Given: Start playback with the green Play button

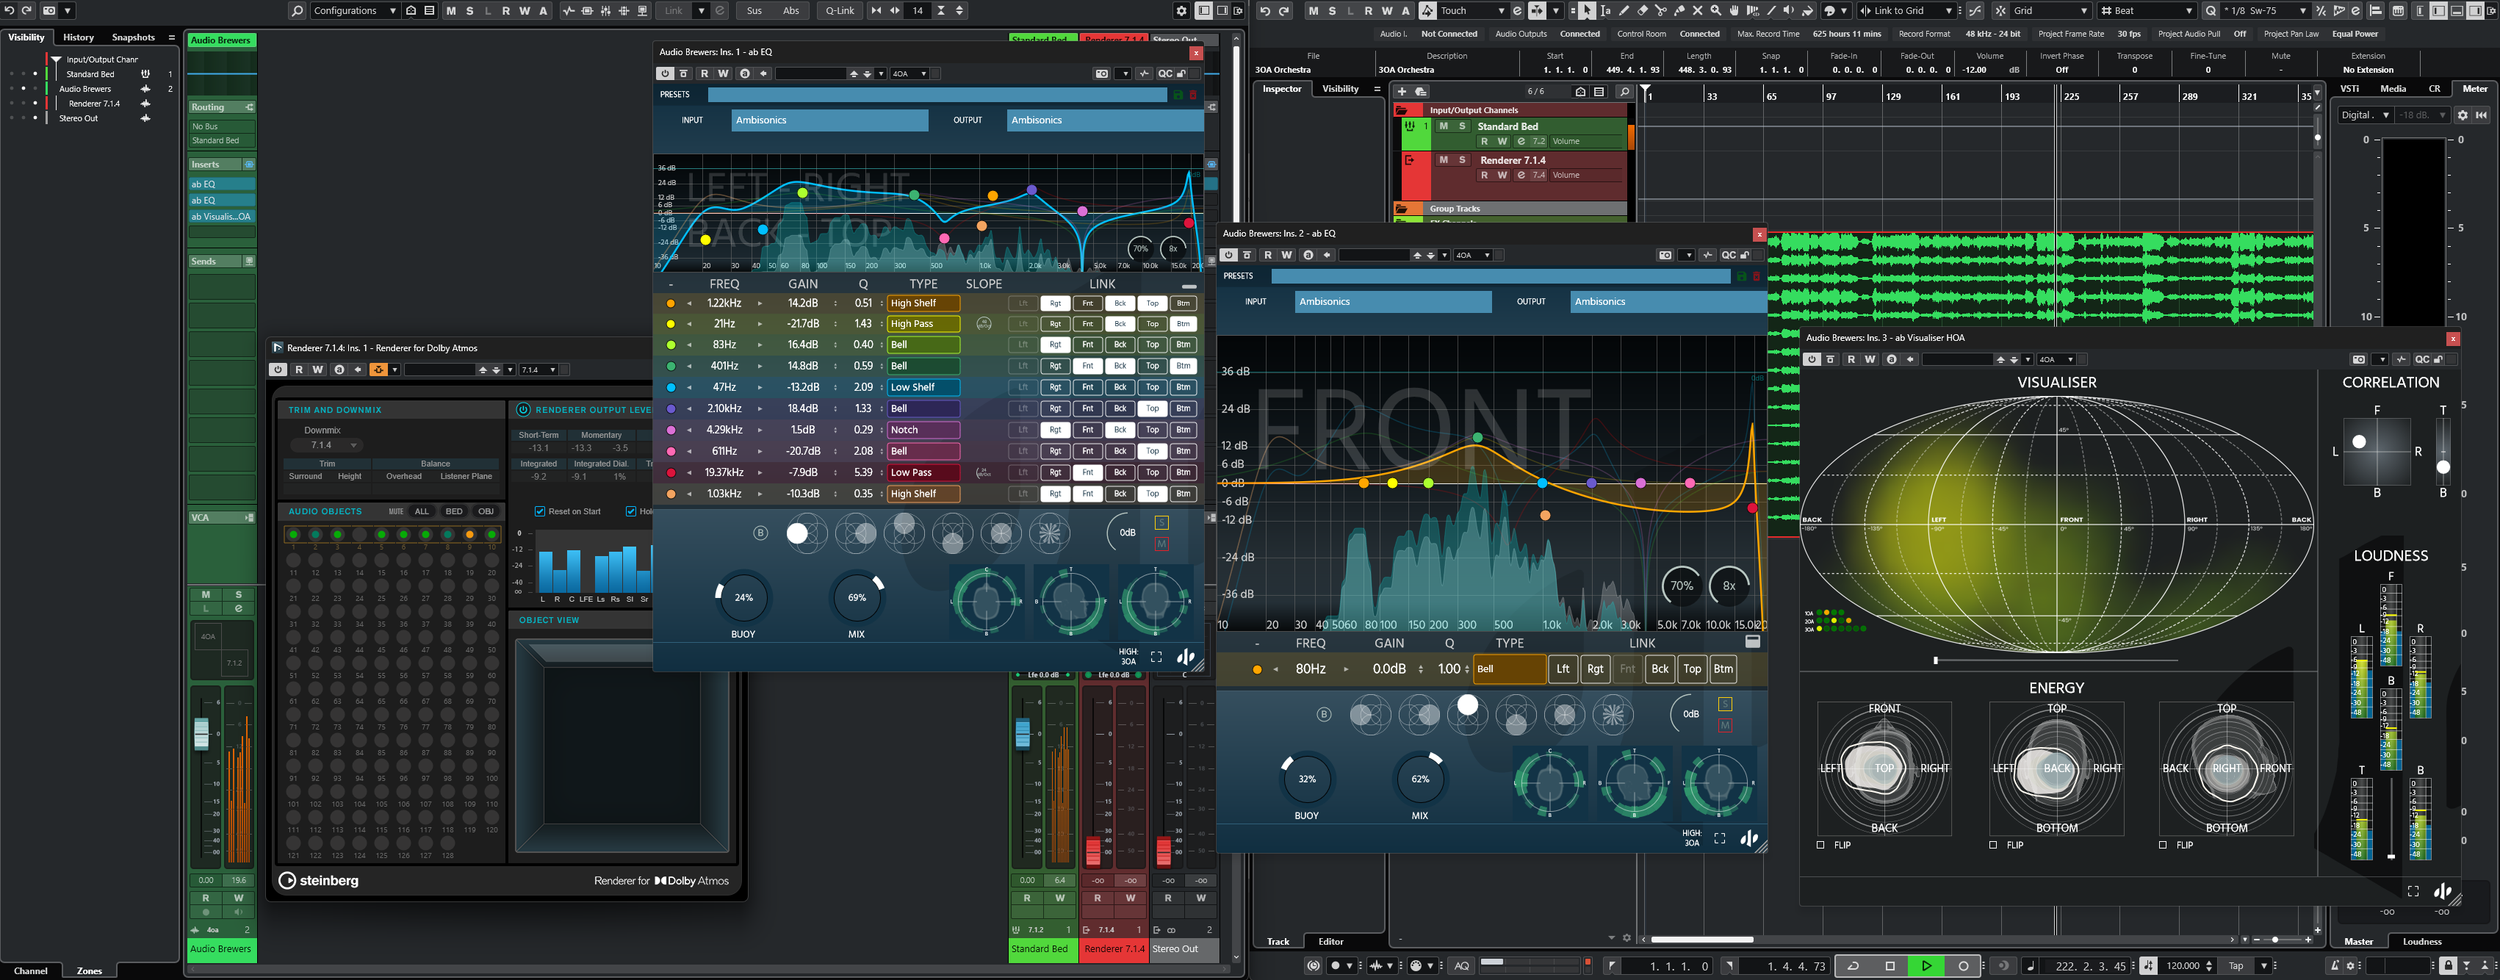Looking at the screenshot, I should (1926, 966).
